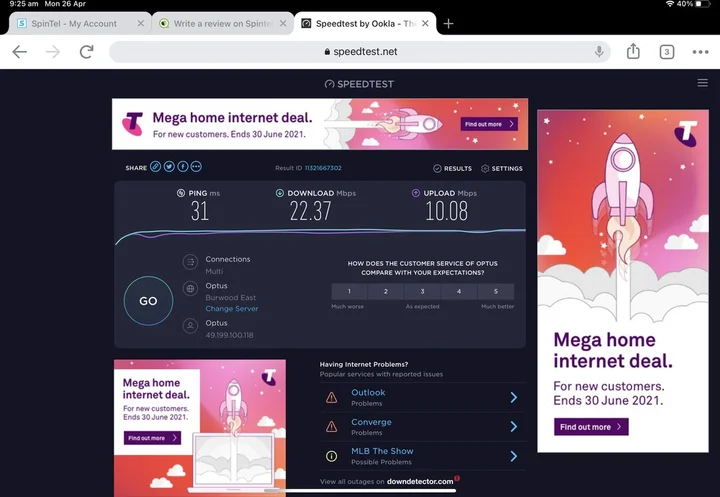Open more share options icon
Viewport: 720px width, 497px height.
[x=196, y=167]
